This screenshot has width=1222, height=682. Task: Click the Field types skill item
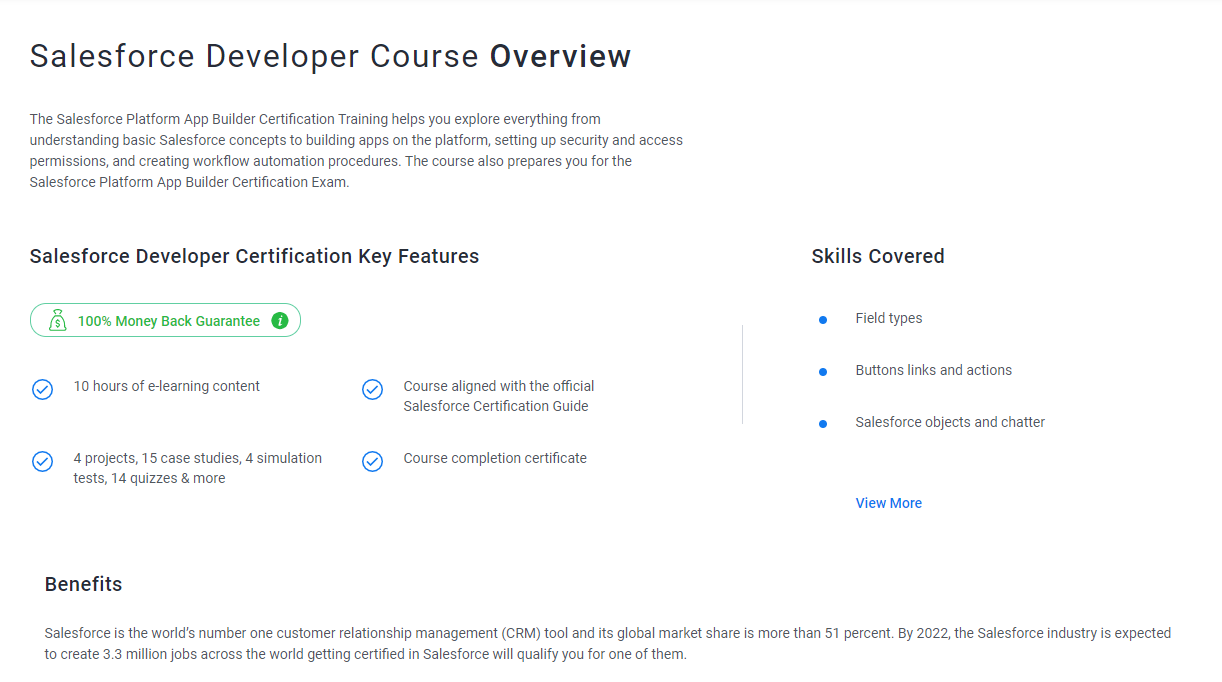(x=889, y=318)
